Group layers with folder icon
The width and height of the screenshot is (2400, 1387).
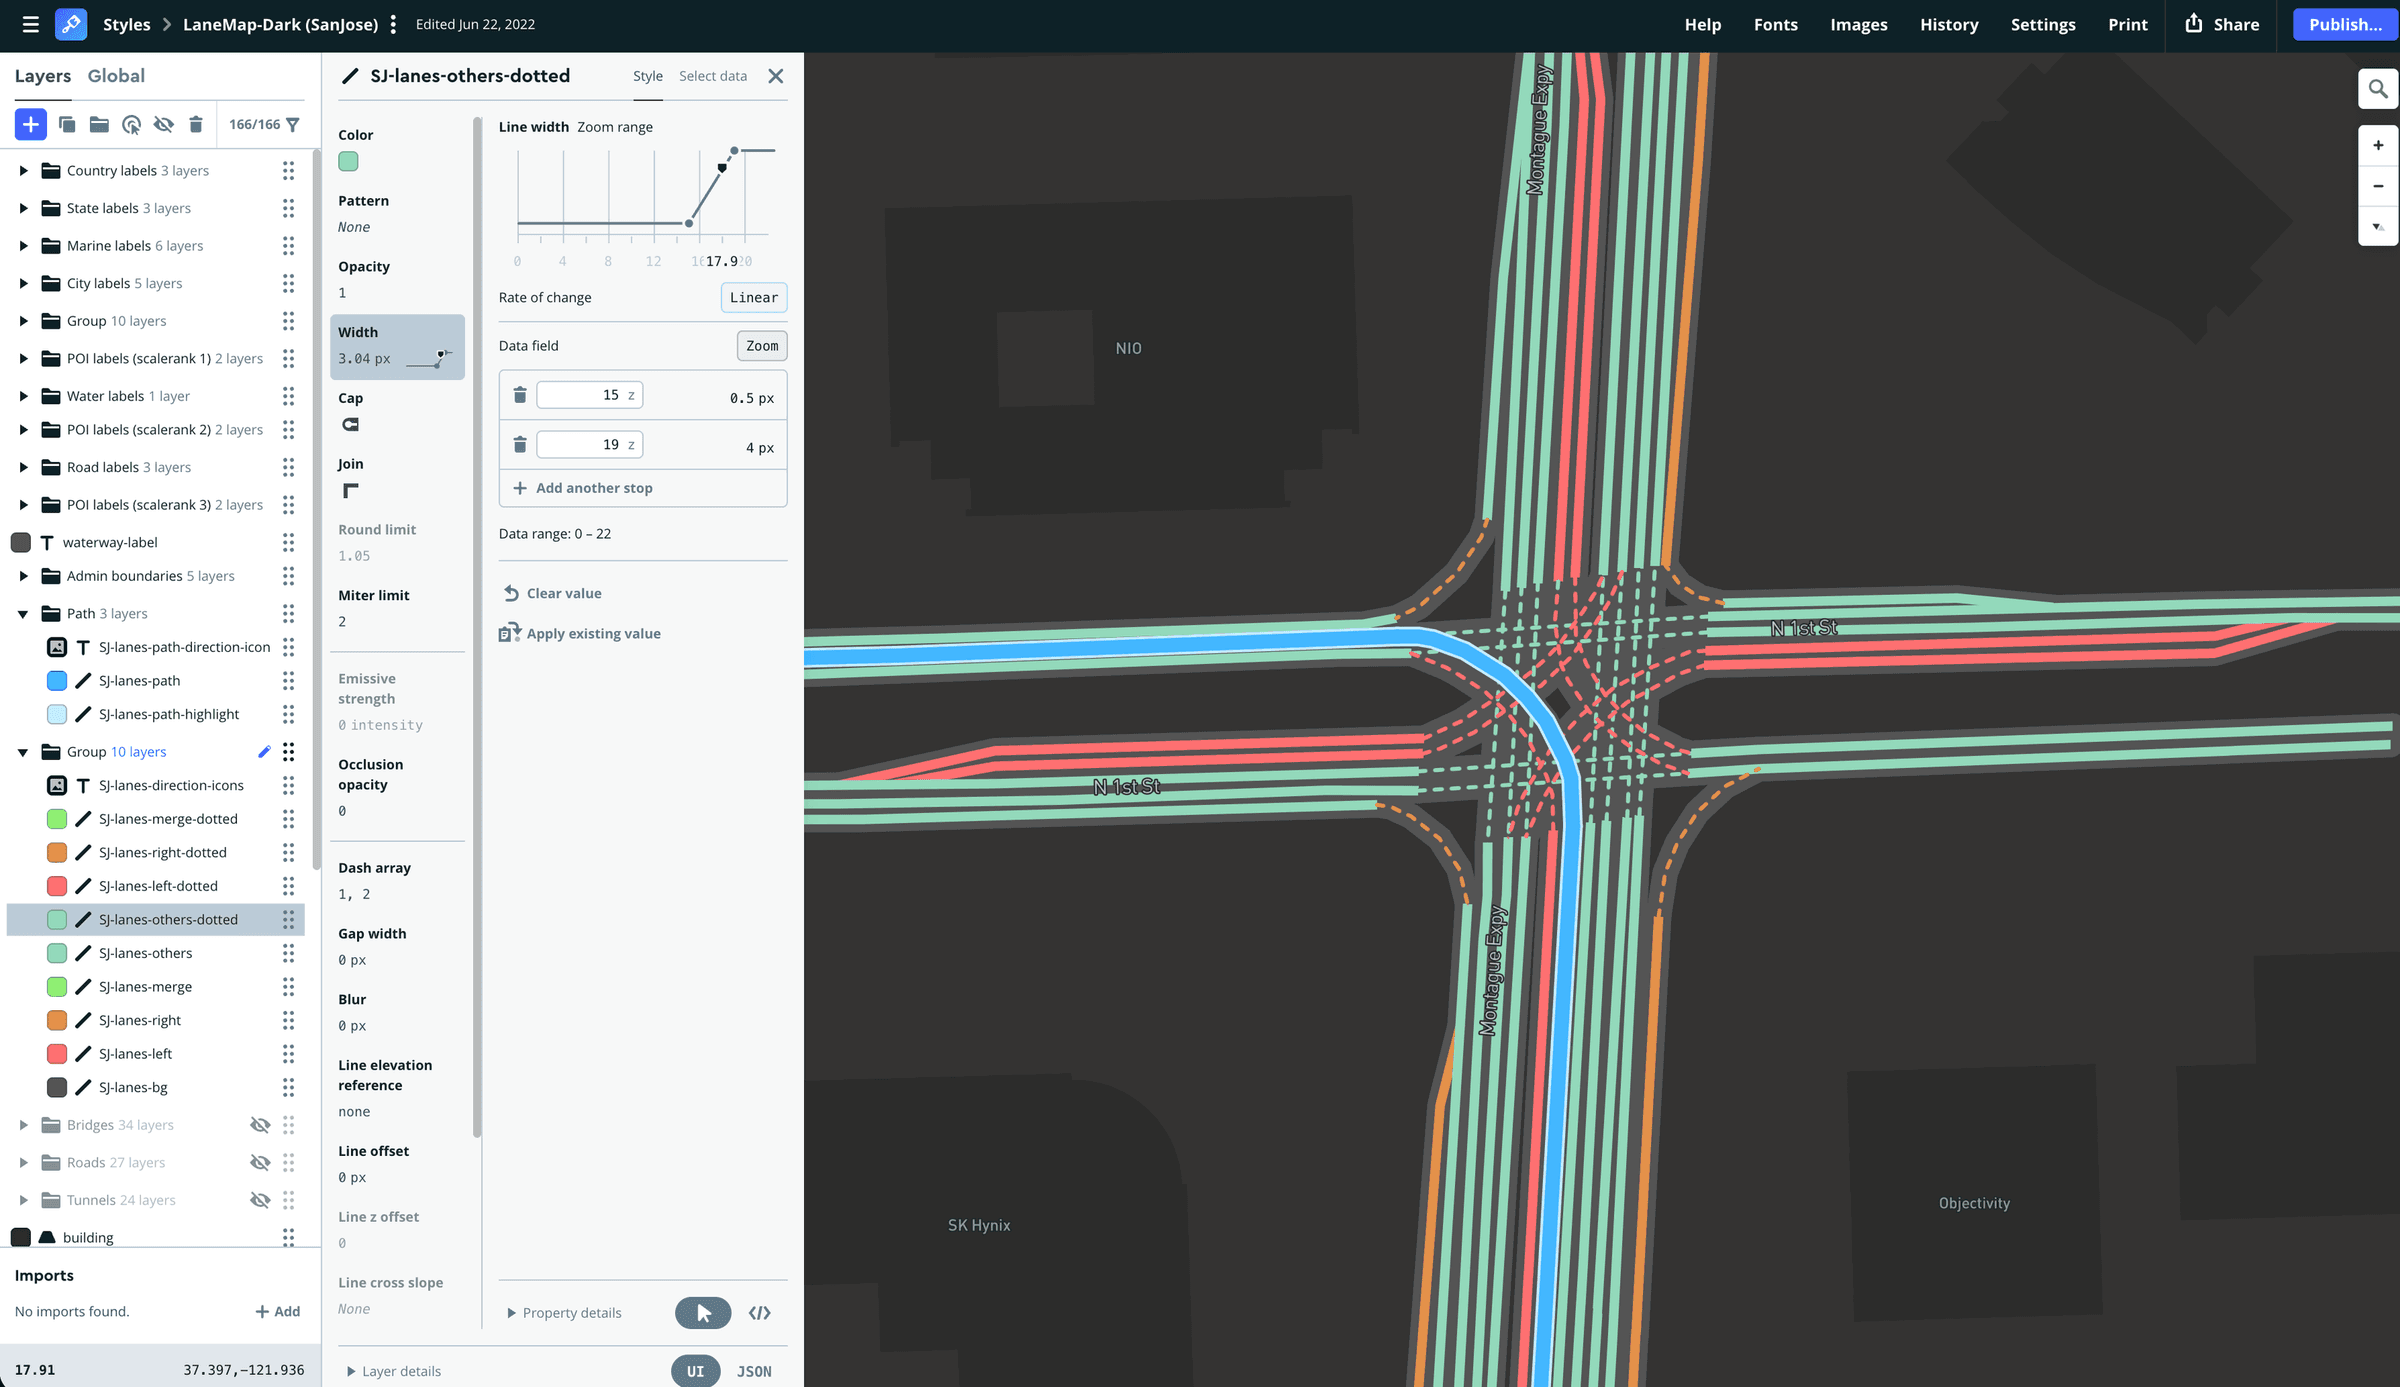pyautogui.click(x=99, y=125)
